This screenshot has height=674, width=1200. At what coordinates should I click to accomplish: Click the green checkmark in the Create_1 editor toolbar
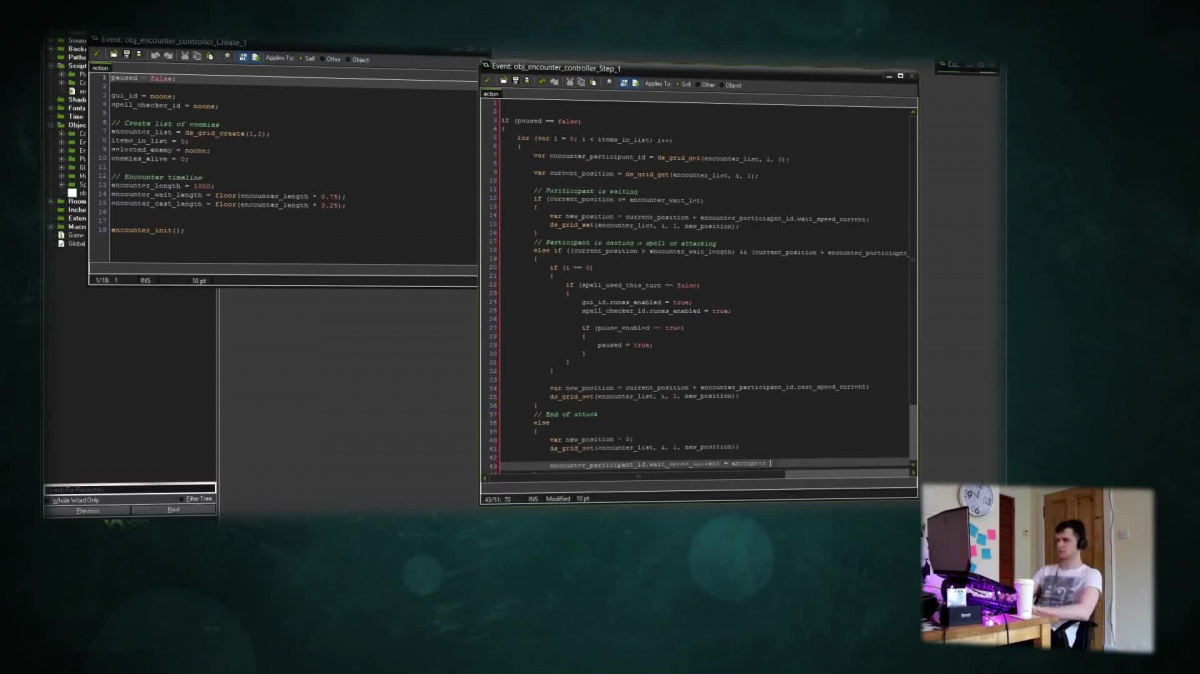[x=98, y=54]
